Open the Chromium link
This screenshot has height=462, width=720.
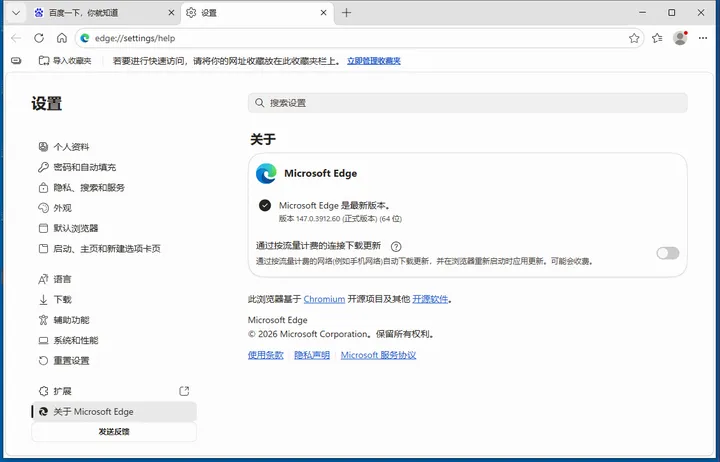(x=324, y=299)
